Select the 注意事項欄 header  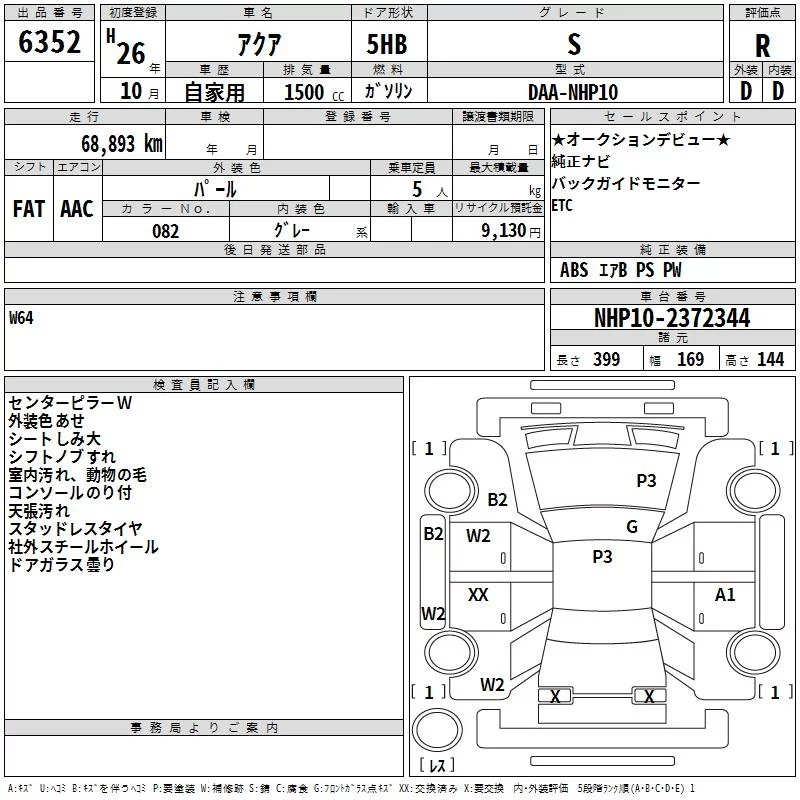pos(274,296)
